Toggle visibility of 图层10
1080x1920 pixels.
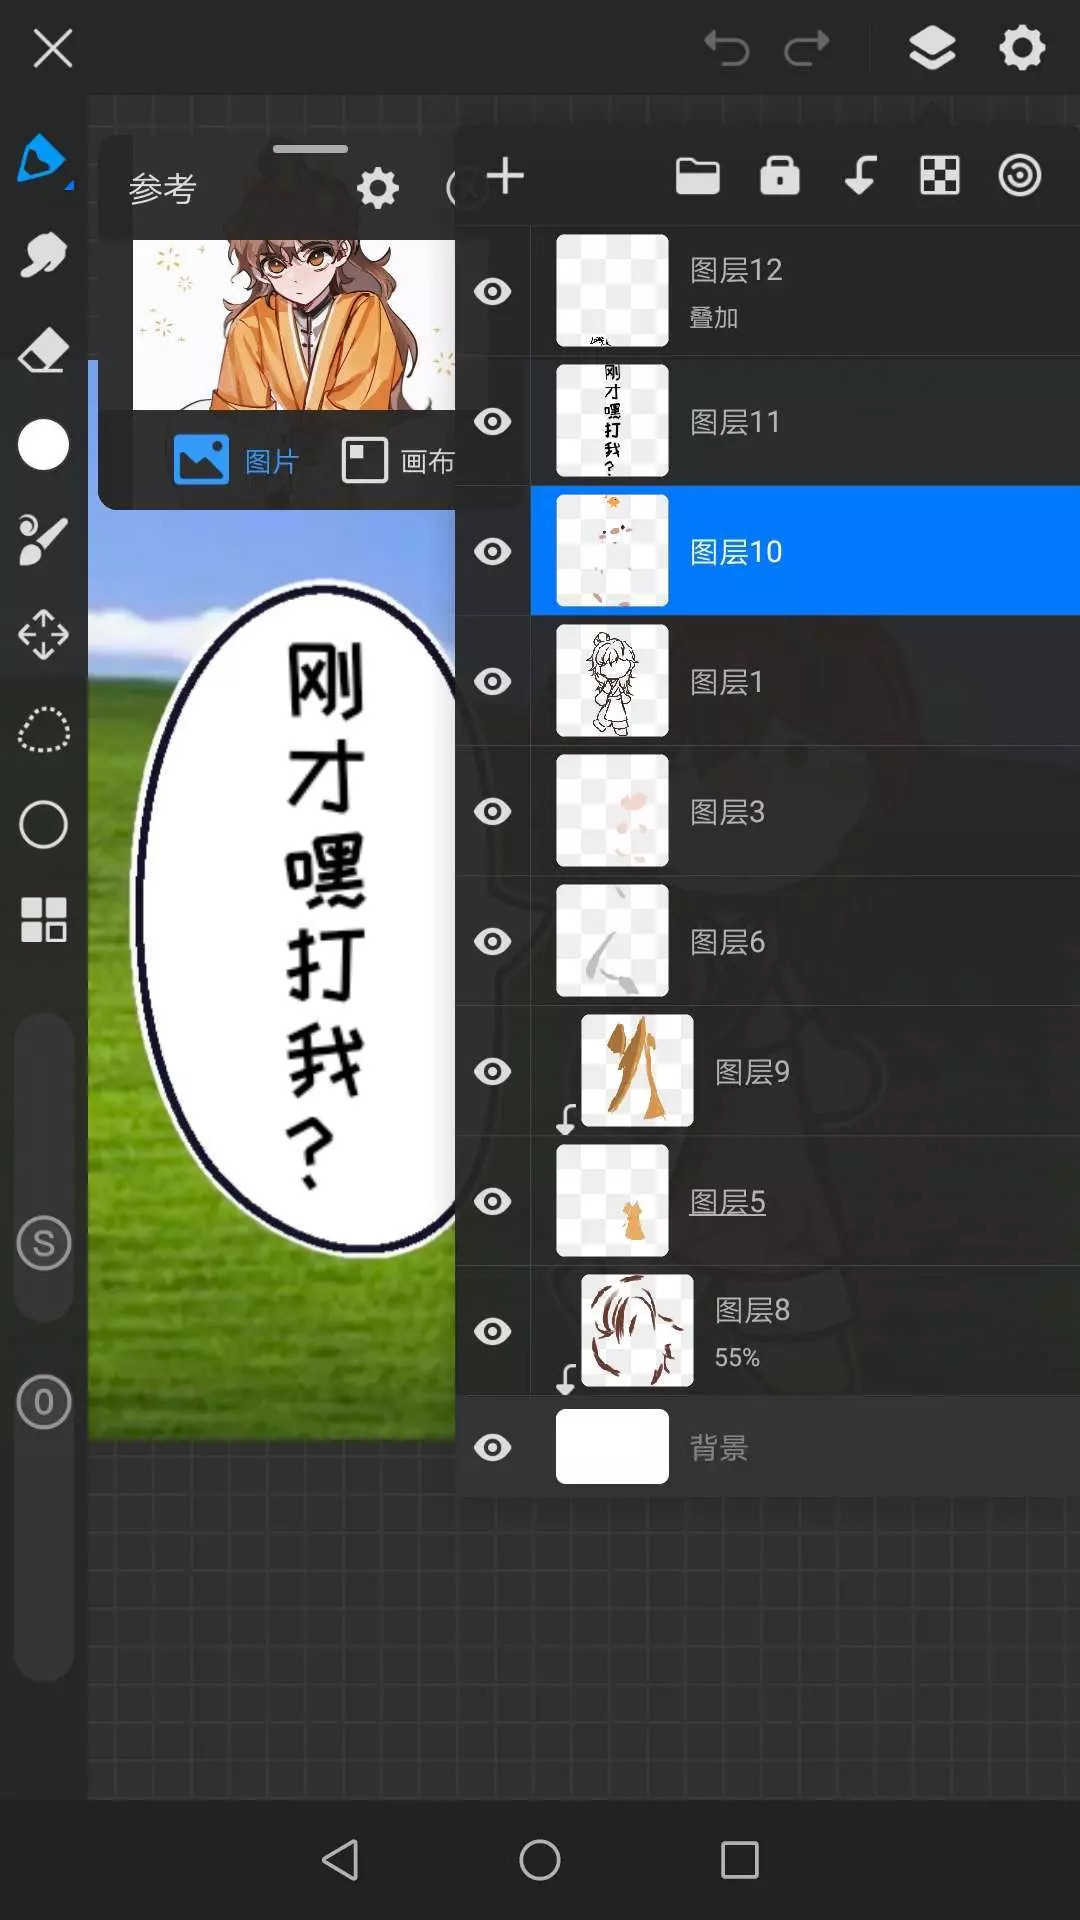(x=492, y=551)
